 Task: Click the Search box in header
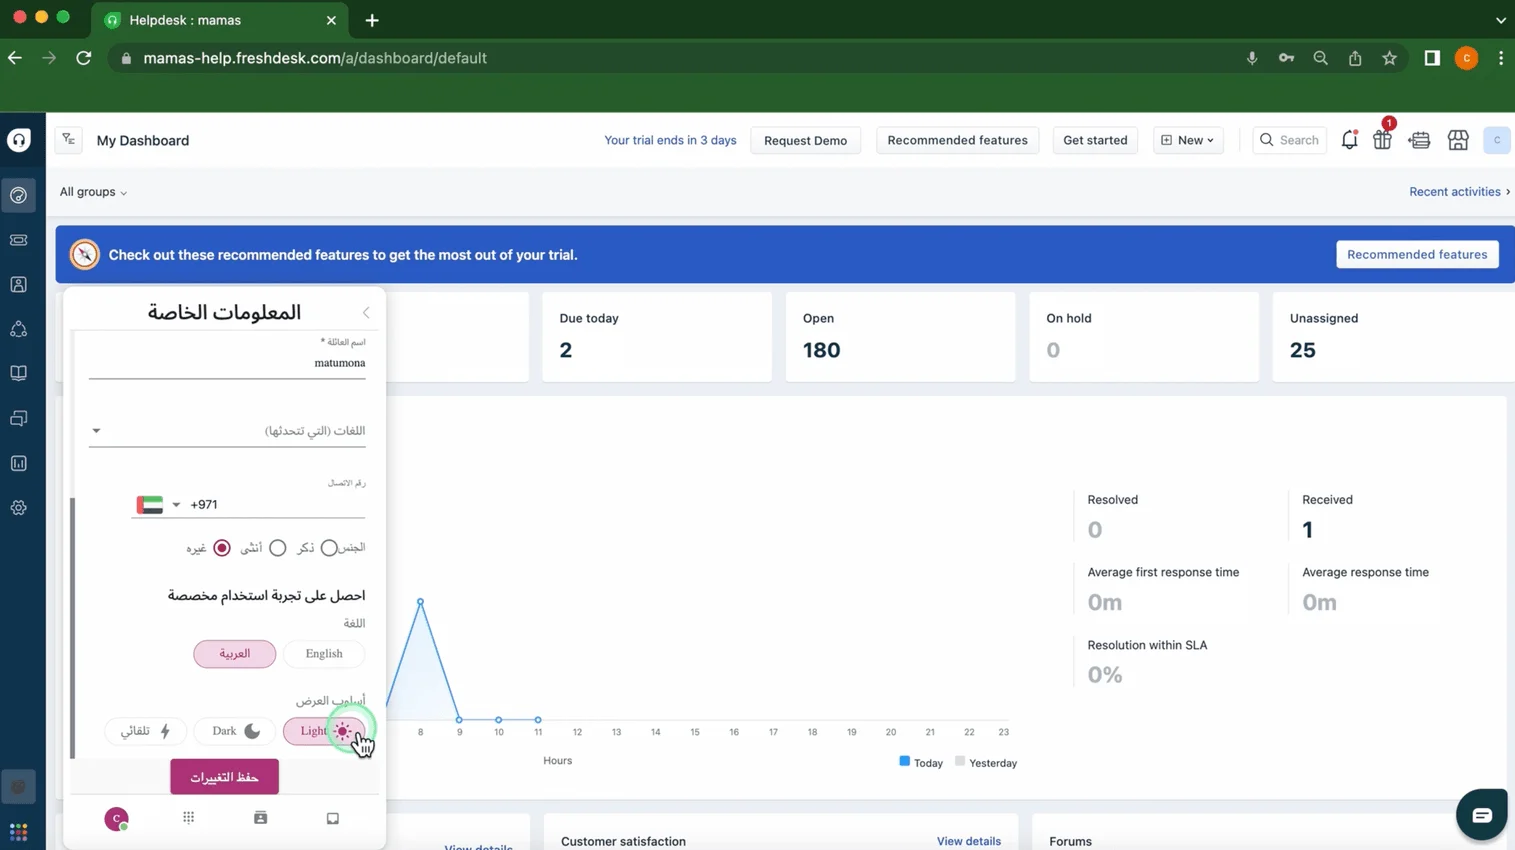tap(1289, 140)
